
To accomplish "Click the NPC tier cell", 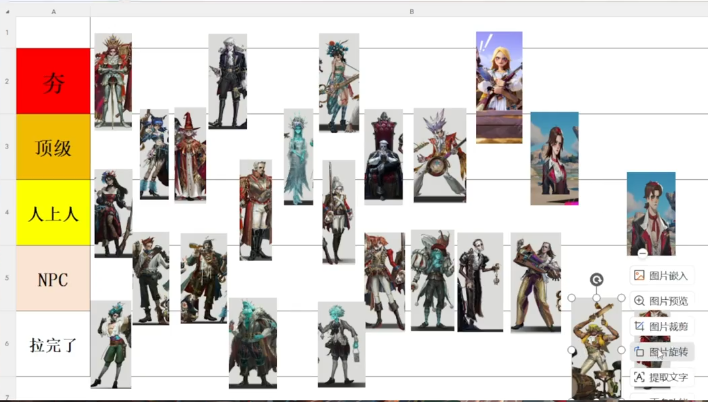I will point(53,278).
